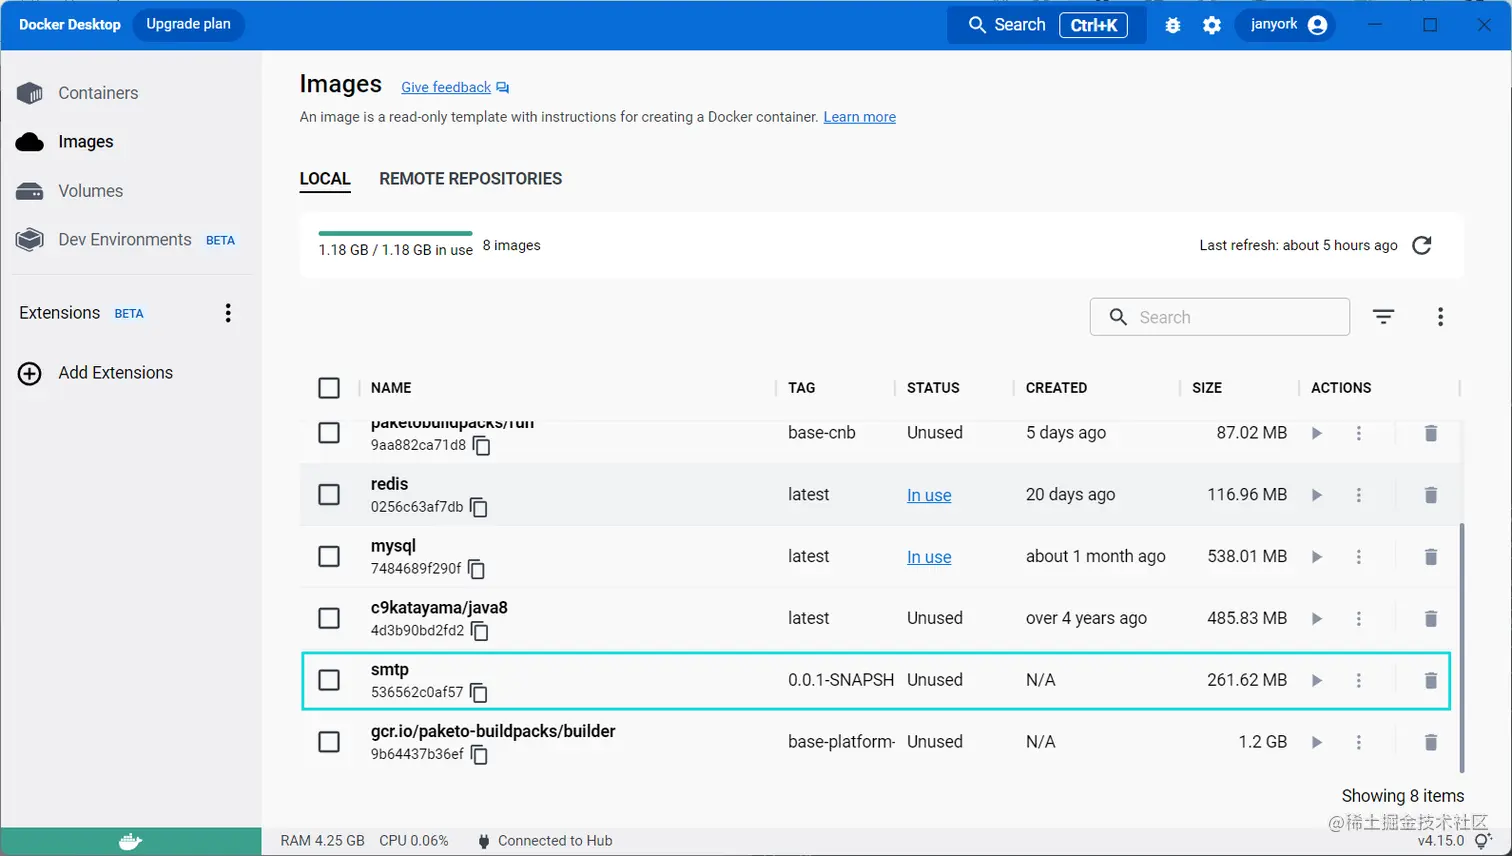
Task: Open more actions for gcr.io builder image
Action: click(x=1359, y=743)
